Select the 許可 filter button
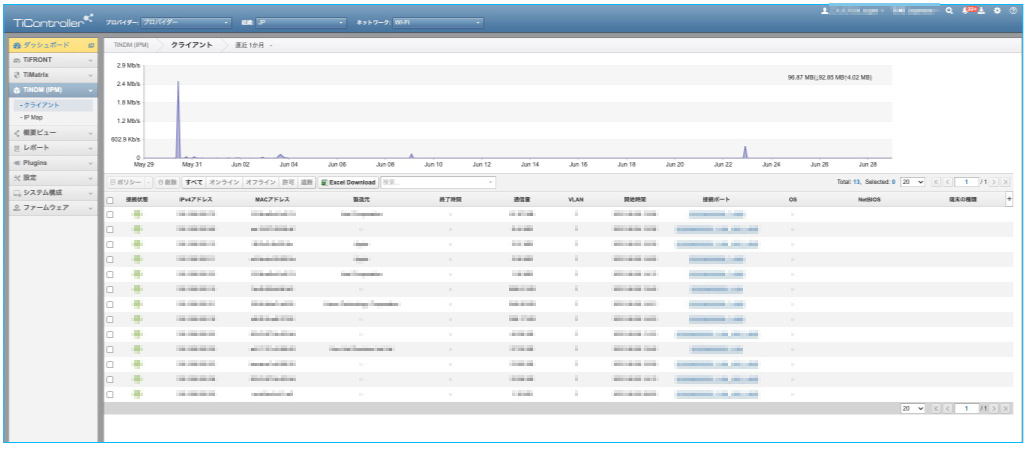The width and height of the screenshot is (1028, 451). point(288,182)
